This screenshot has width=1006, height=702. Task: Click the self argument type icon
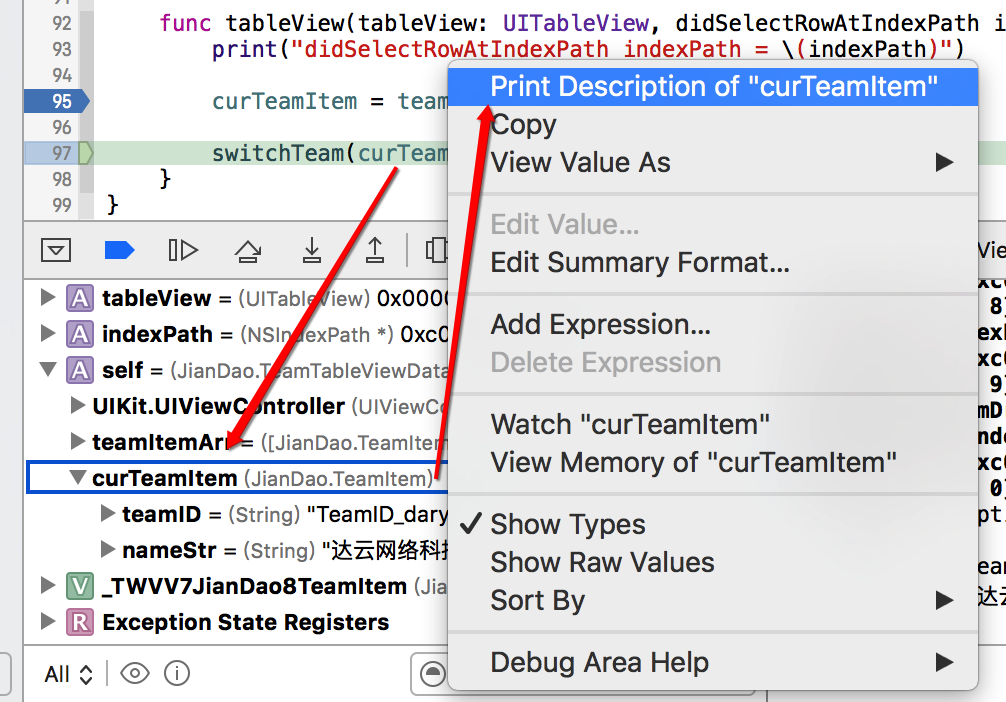coord(80,370)
